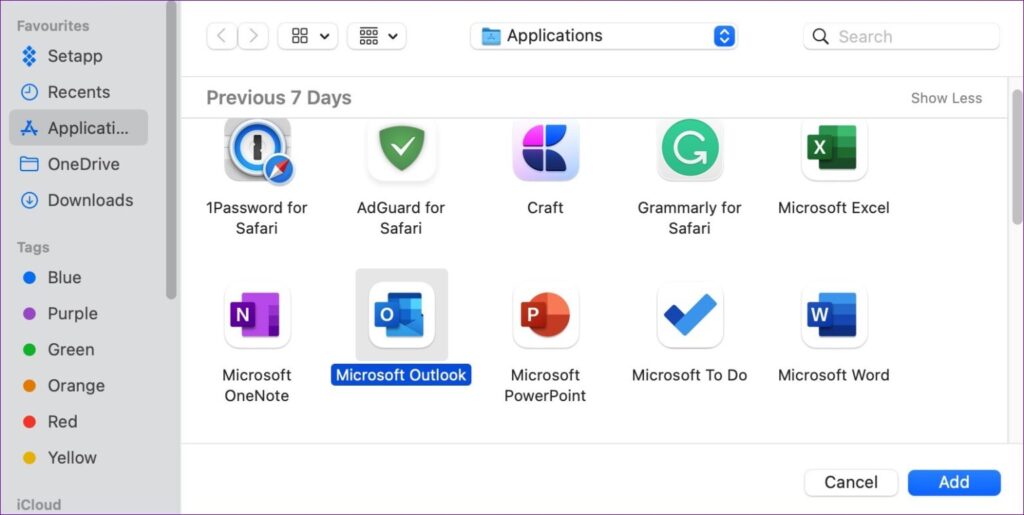Collapse section with Show Less

945,98
